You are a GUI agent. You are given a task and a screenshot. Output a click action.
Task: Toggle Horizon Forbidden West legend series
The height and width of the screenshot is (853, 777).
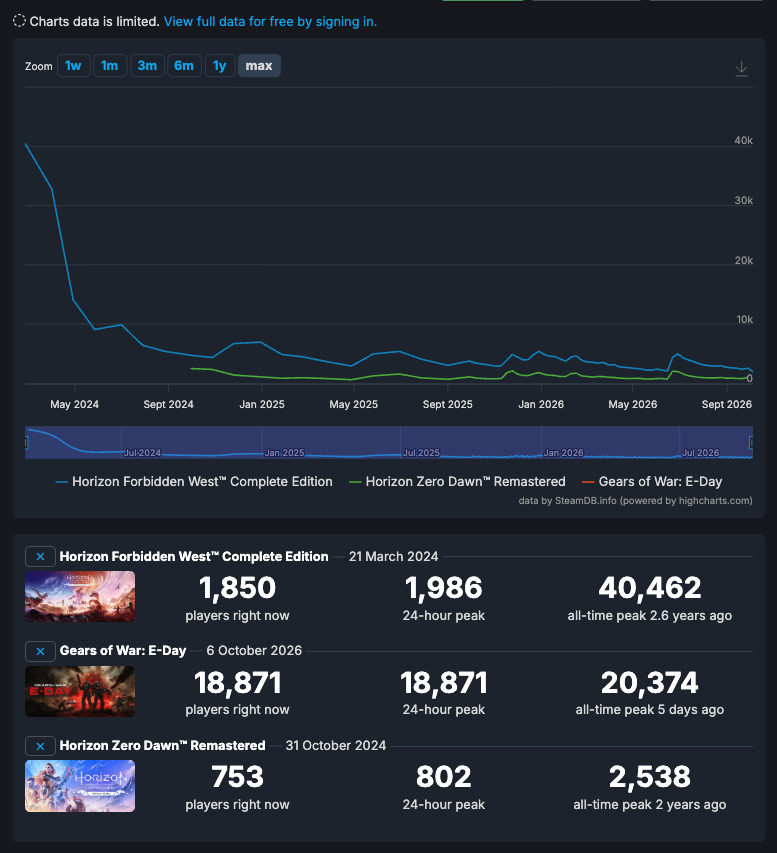point(194,481)
